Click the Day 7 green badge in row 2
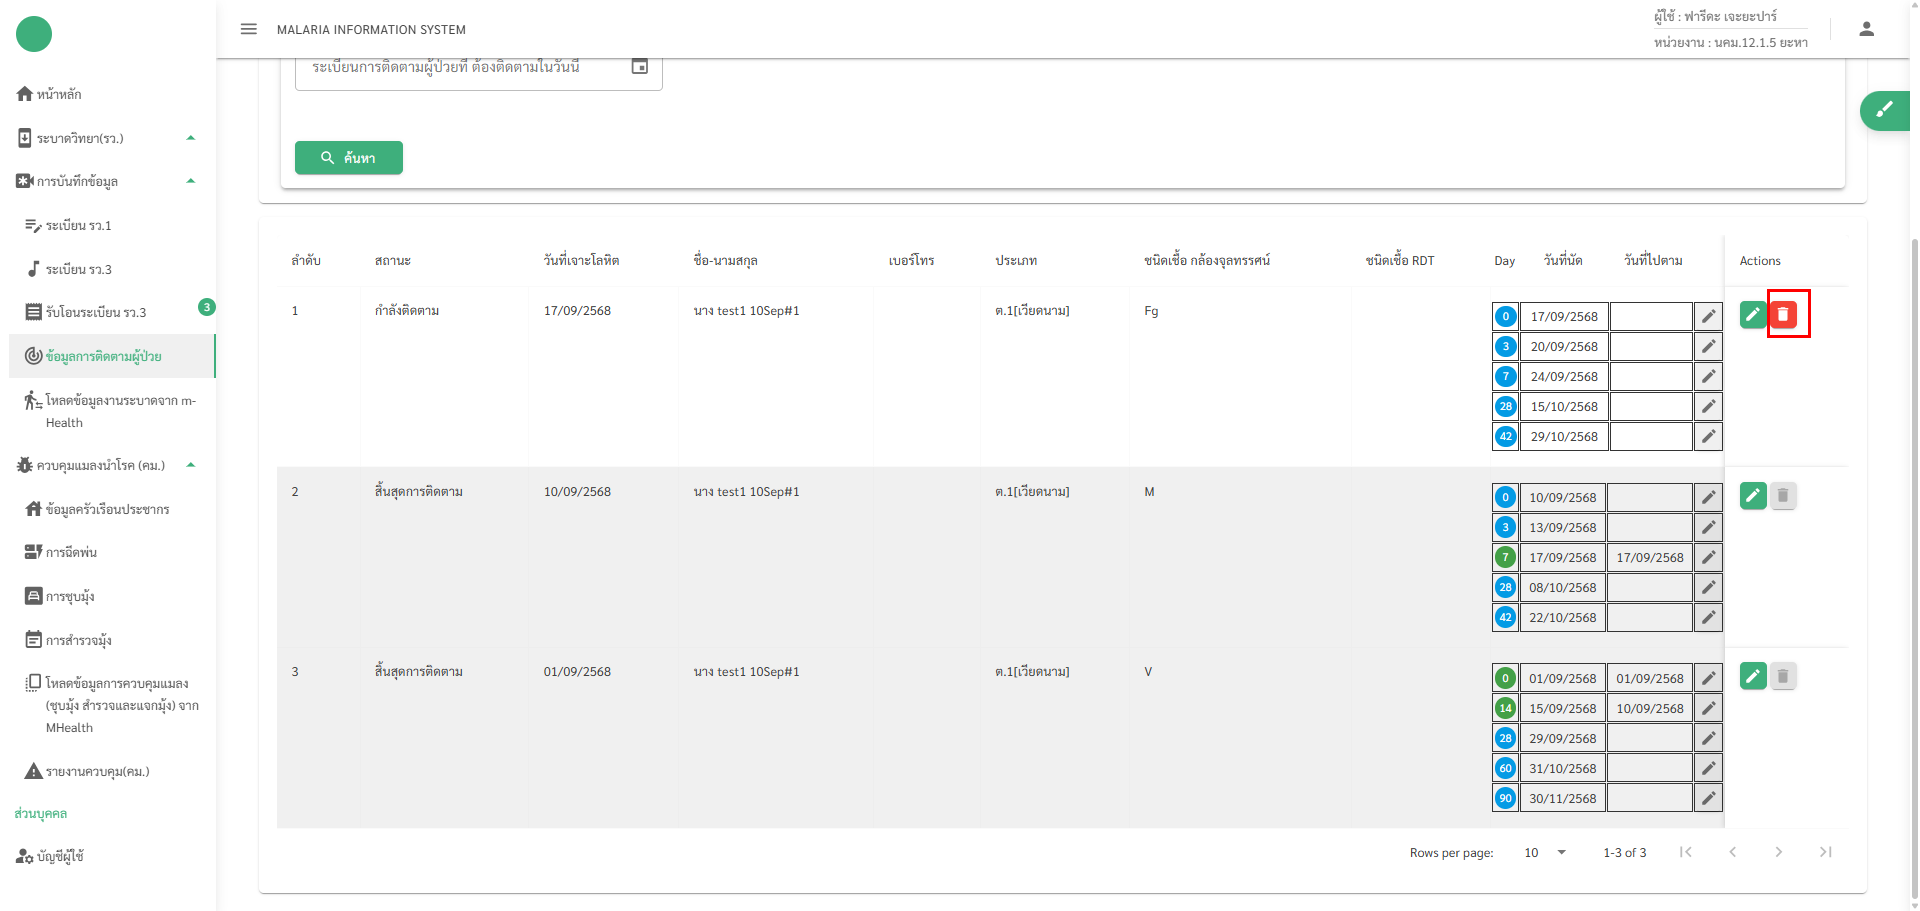The width and height of the screenshot is (1920, 911). click(x=1505, y=558)
